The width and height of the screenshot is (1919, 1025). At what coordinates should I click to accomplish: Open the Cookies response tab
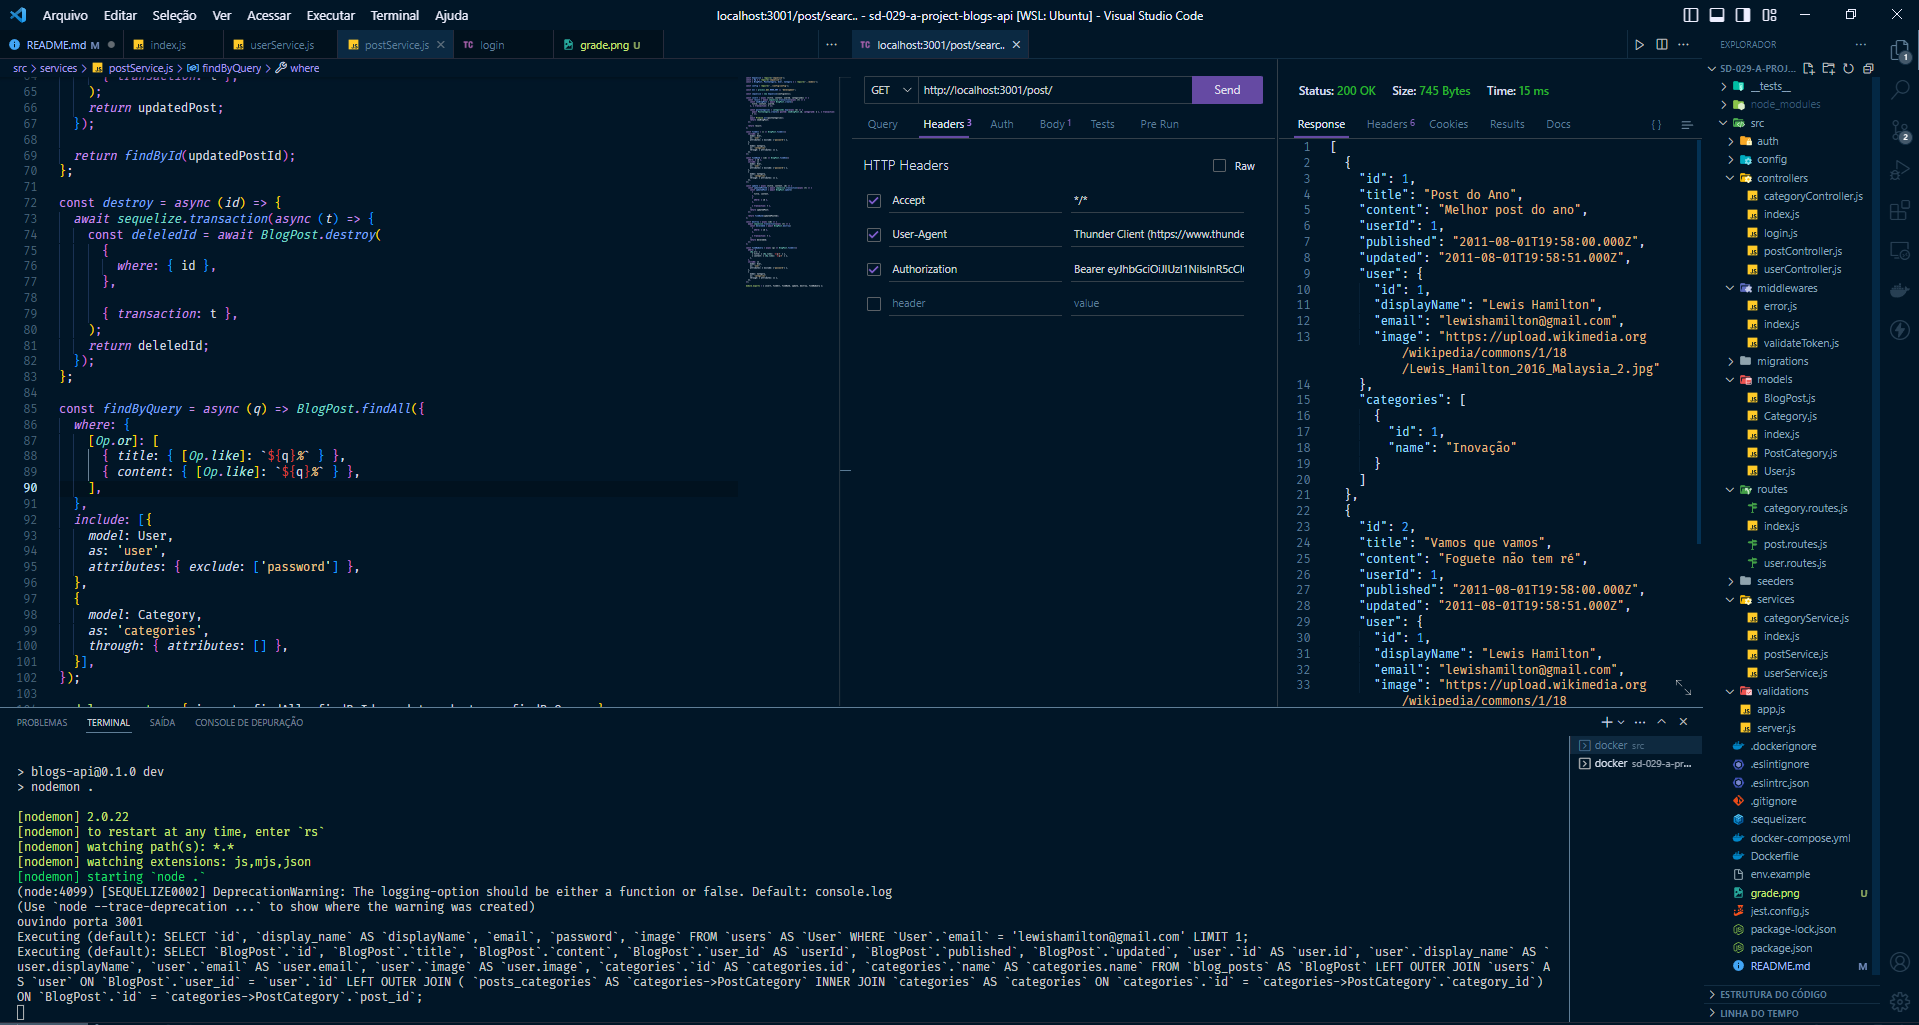(1448, 124)
